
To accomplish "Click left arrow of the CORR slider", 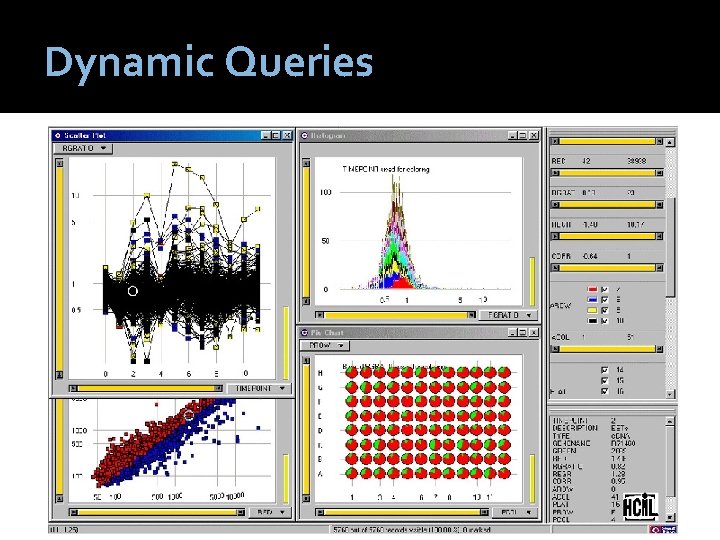I will pos(555,268).
